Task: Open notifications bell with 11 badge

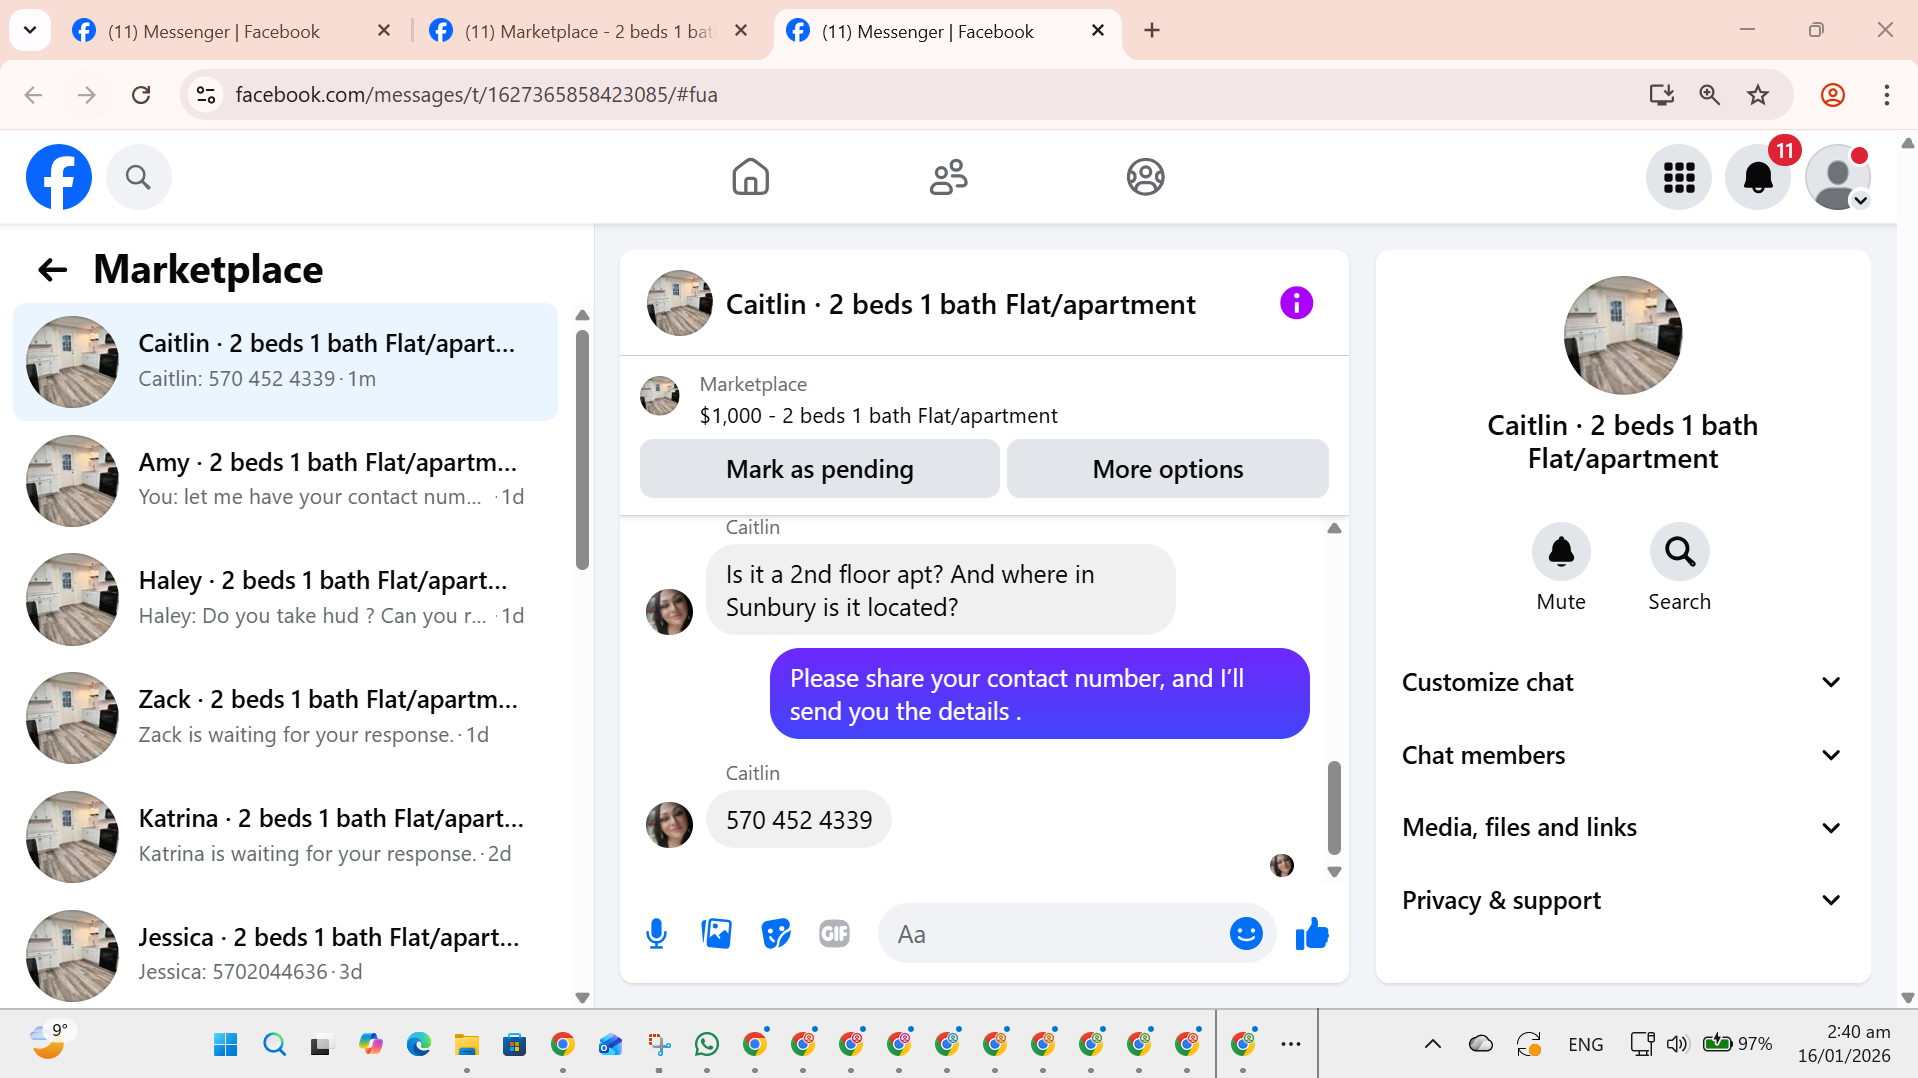Action: tap(1758, 177)
